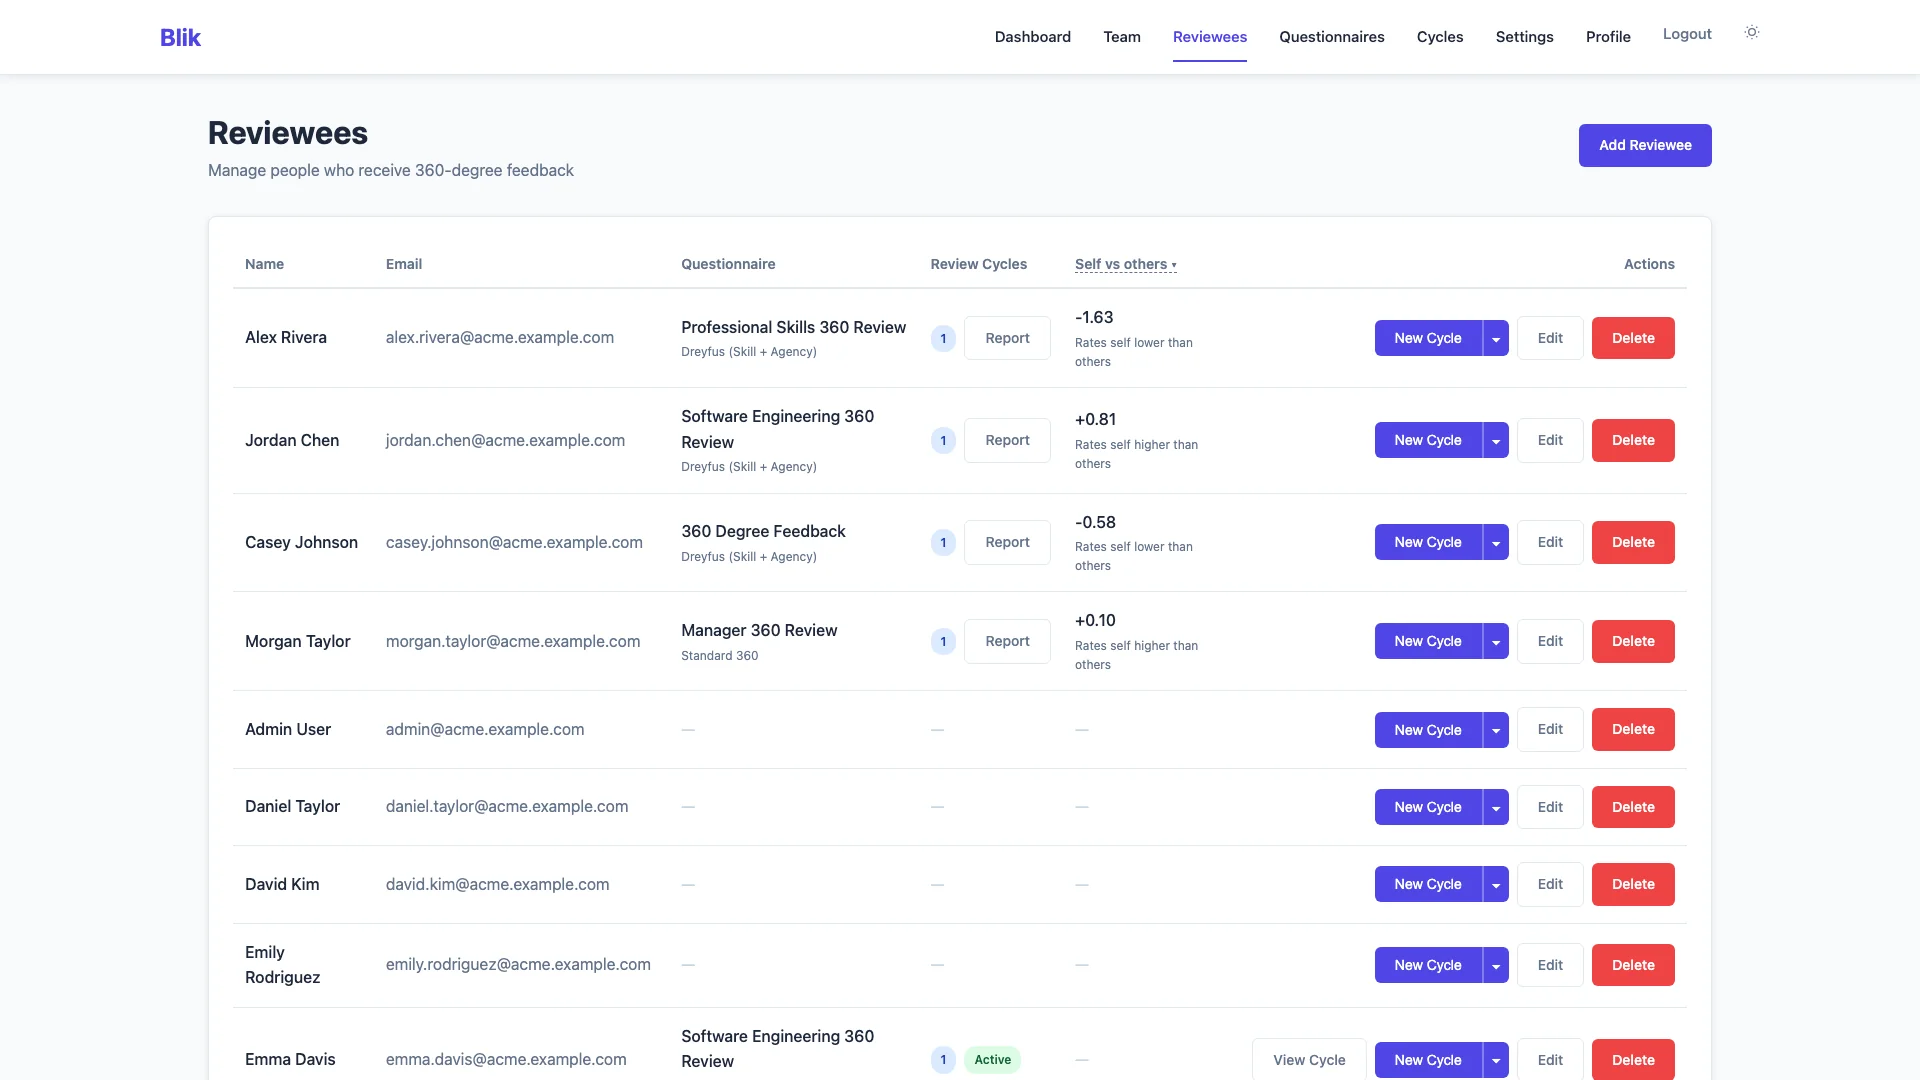Open Alex Rivera's review cycle count badge
1920x1080 pixels.
(x=943, y=338)
